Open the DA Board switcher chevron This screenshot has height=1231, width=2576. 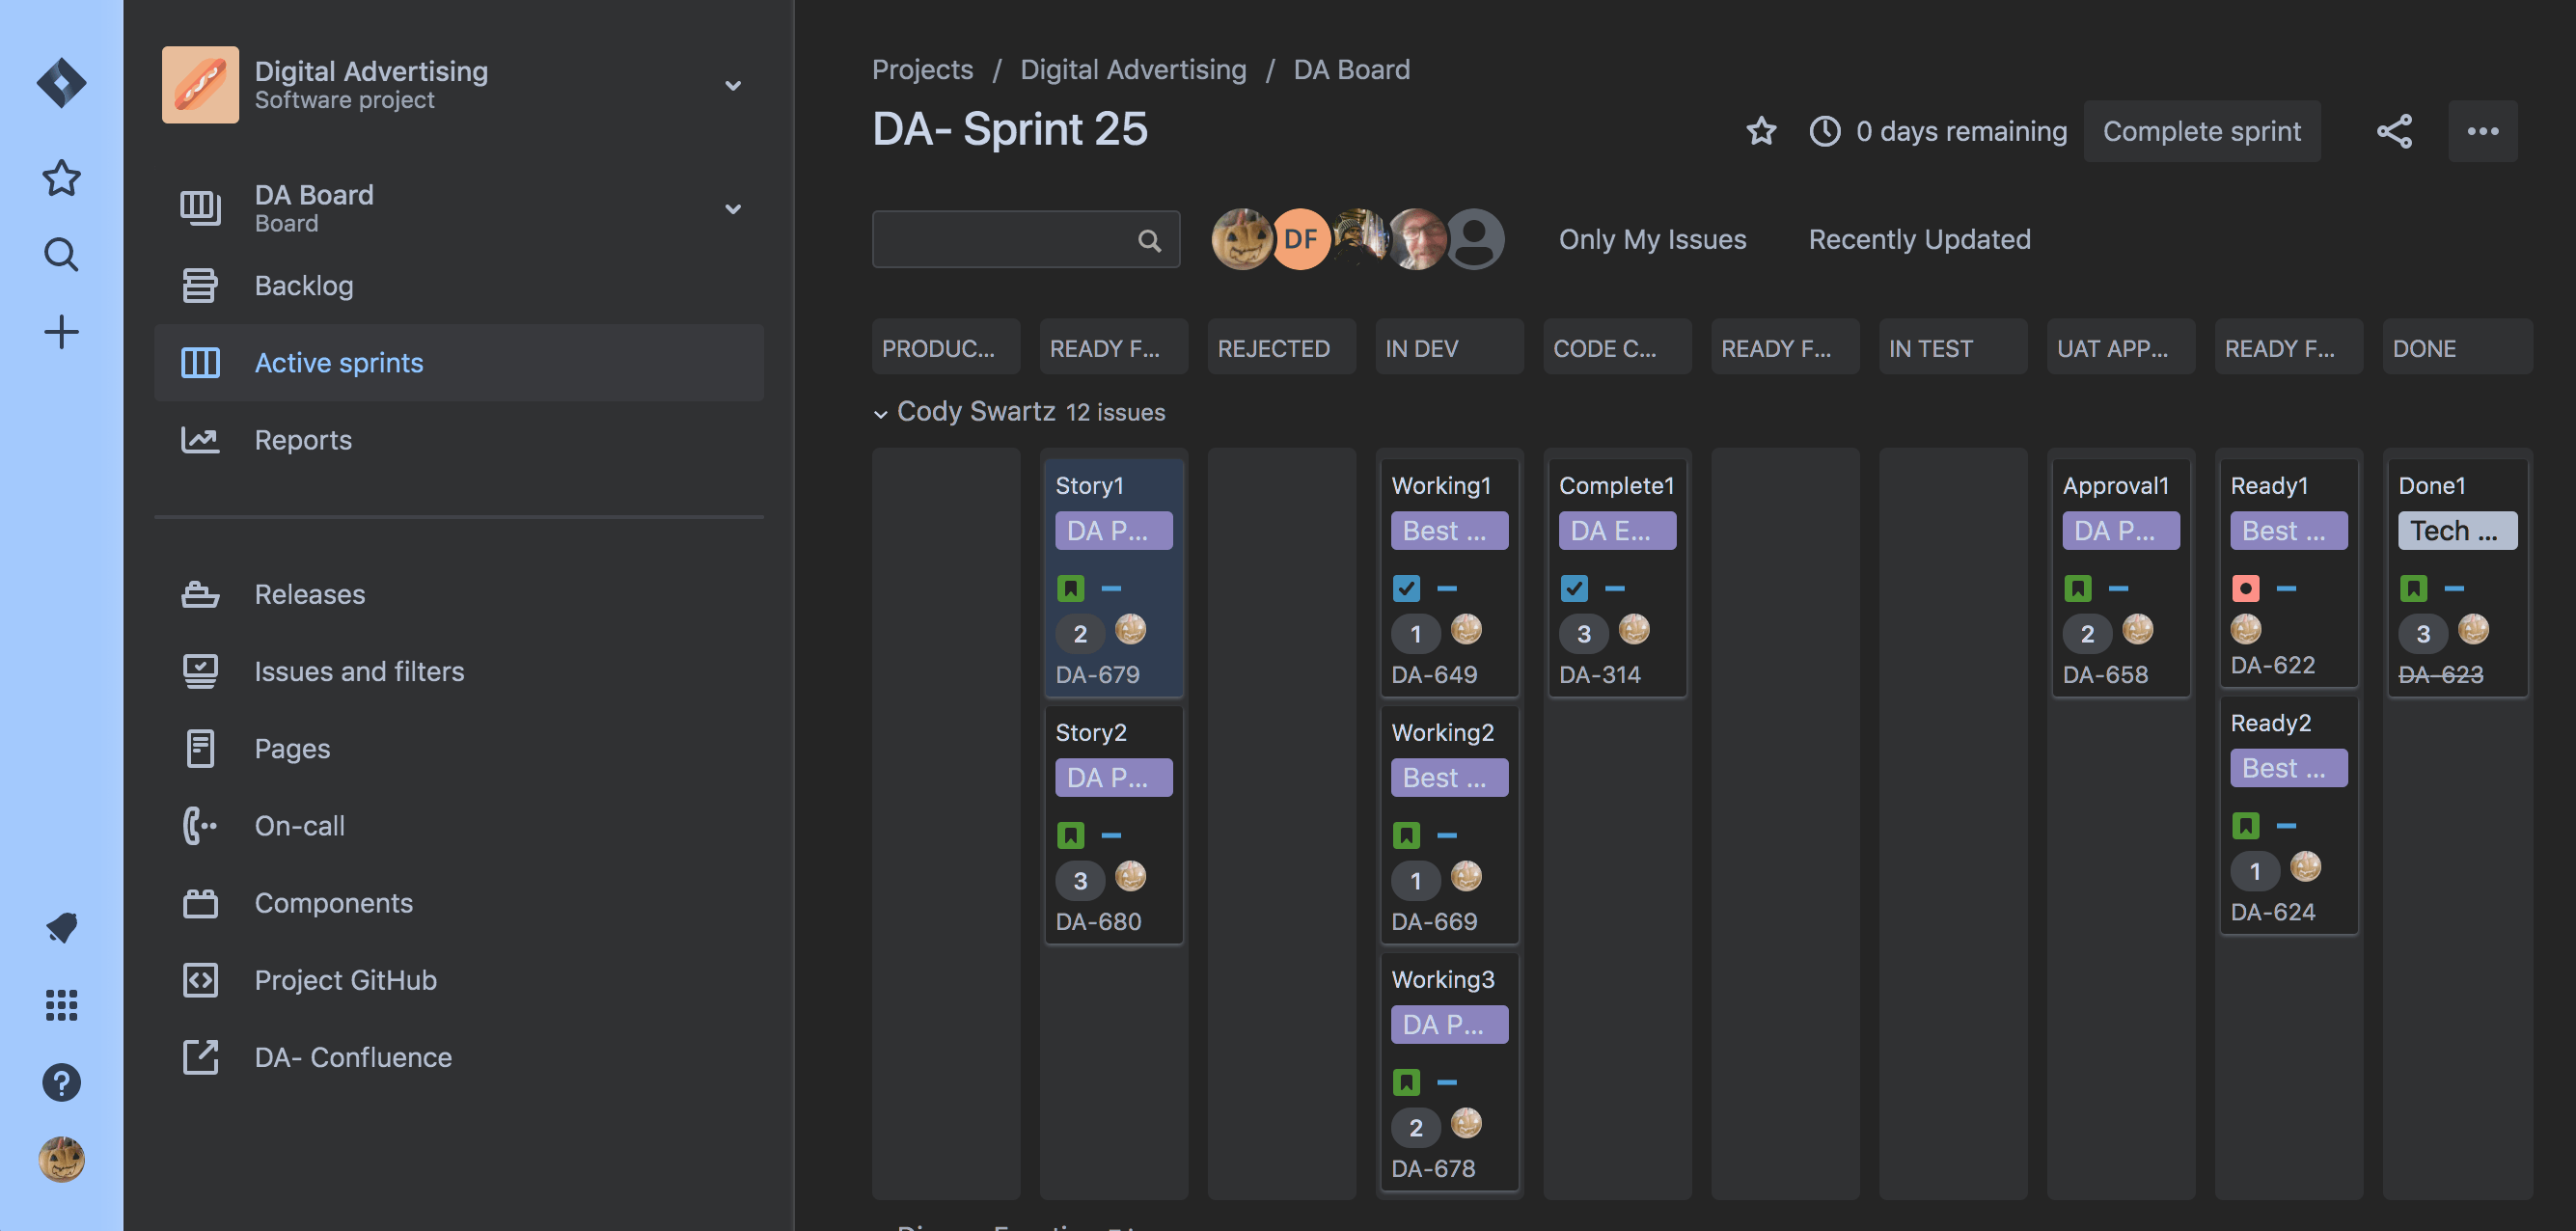pos(733,208)
